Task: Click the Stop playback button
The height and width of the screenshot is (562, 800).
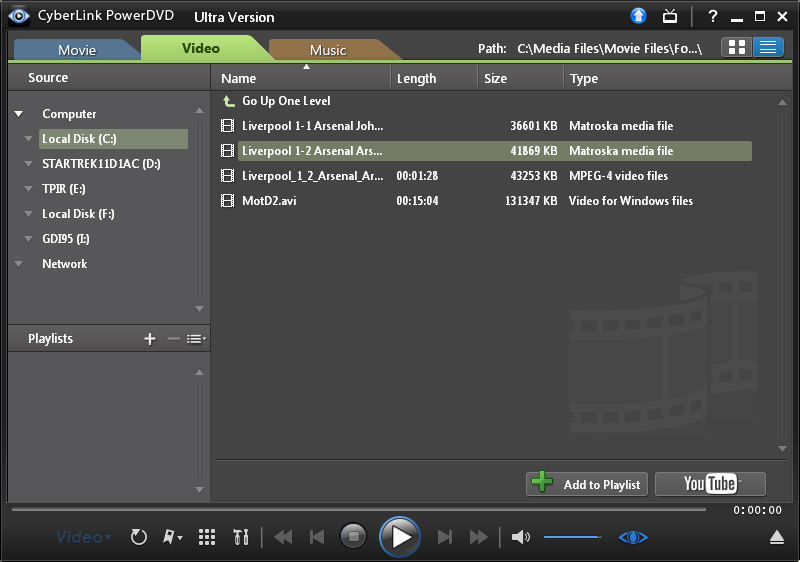Action: pyautogui.click(x=353, y=537)
